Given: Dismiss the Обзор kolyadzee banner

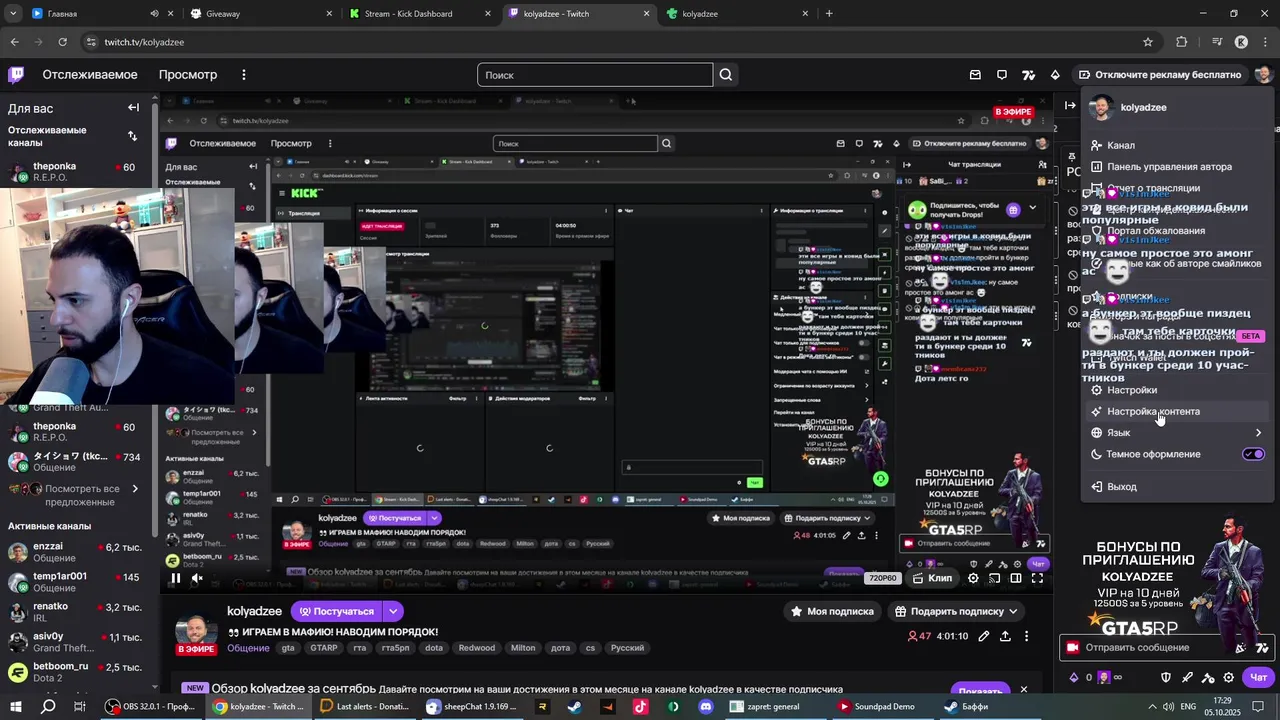Looking at the screenshot, I should point(1023,690).
